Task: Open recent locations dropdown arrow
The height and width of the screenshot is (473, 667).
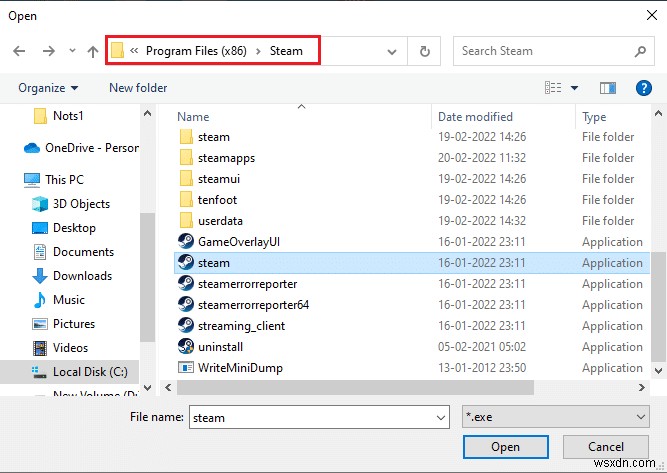Action: (x=72, y=51)
